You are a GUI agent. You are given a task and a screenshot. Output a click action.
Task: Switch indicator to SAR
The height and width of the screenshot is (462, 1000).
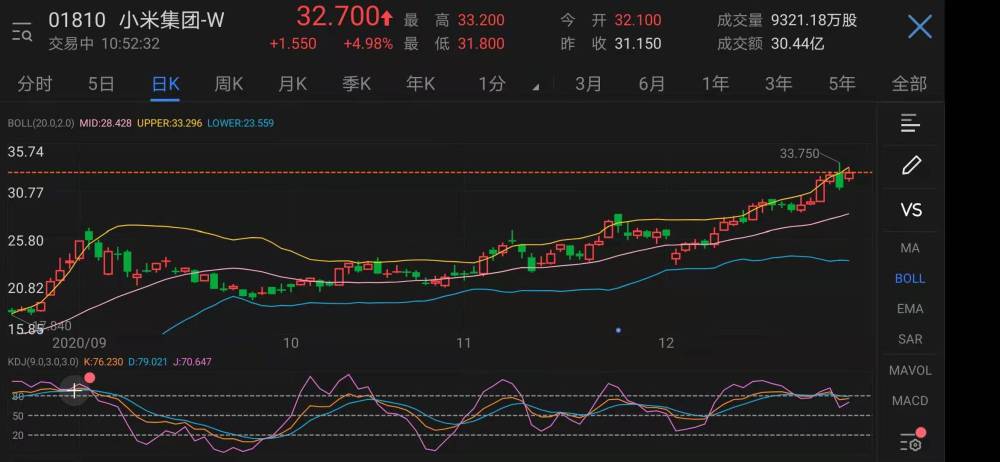910,339
